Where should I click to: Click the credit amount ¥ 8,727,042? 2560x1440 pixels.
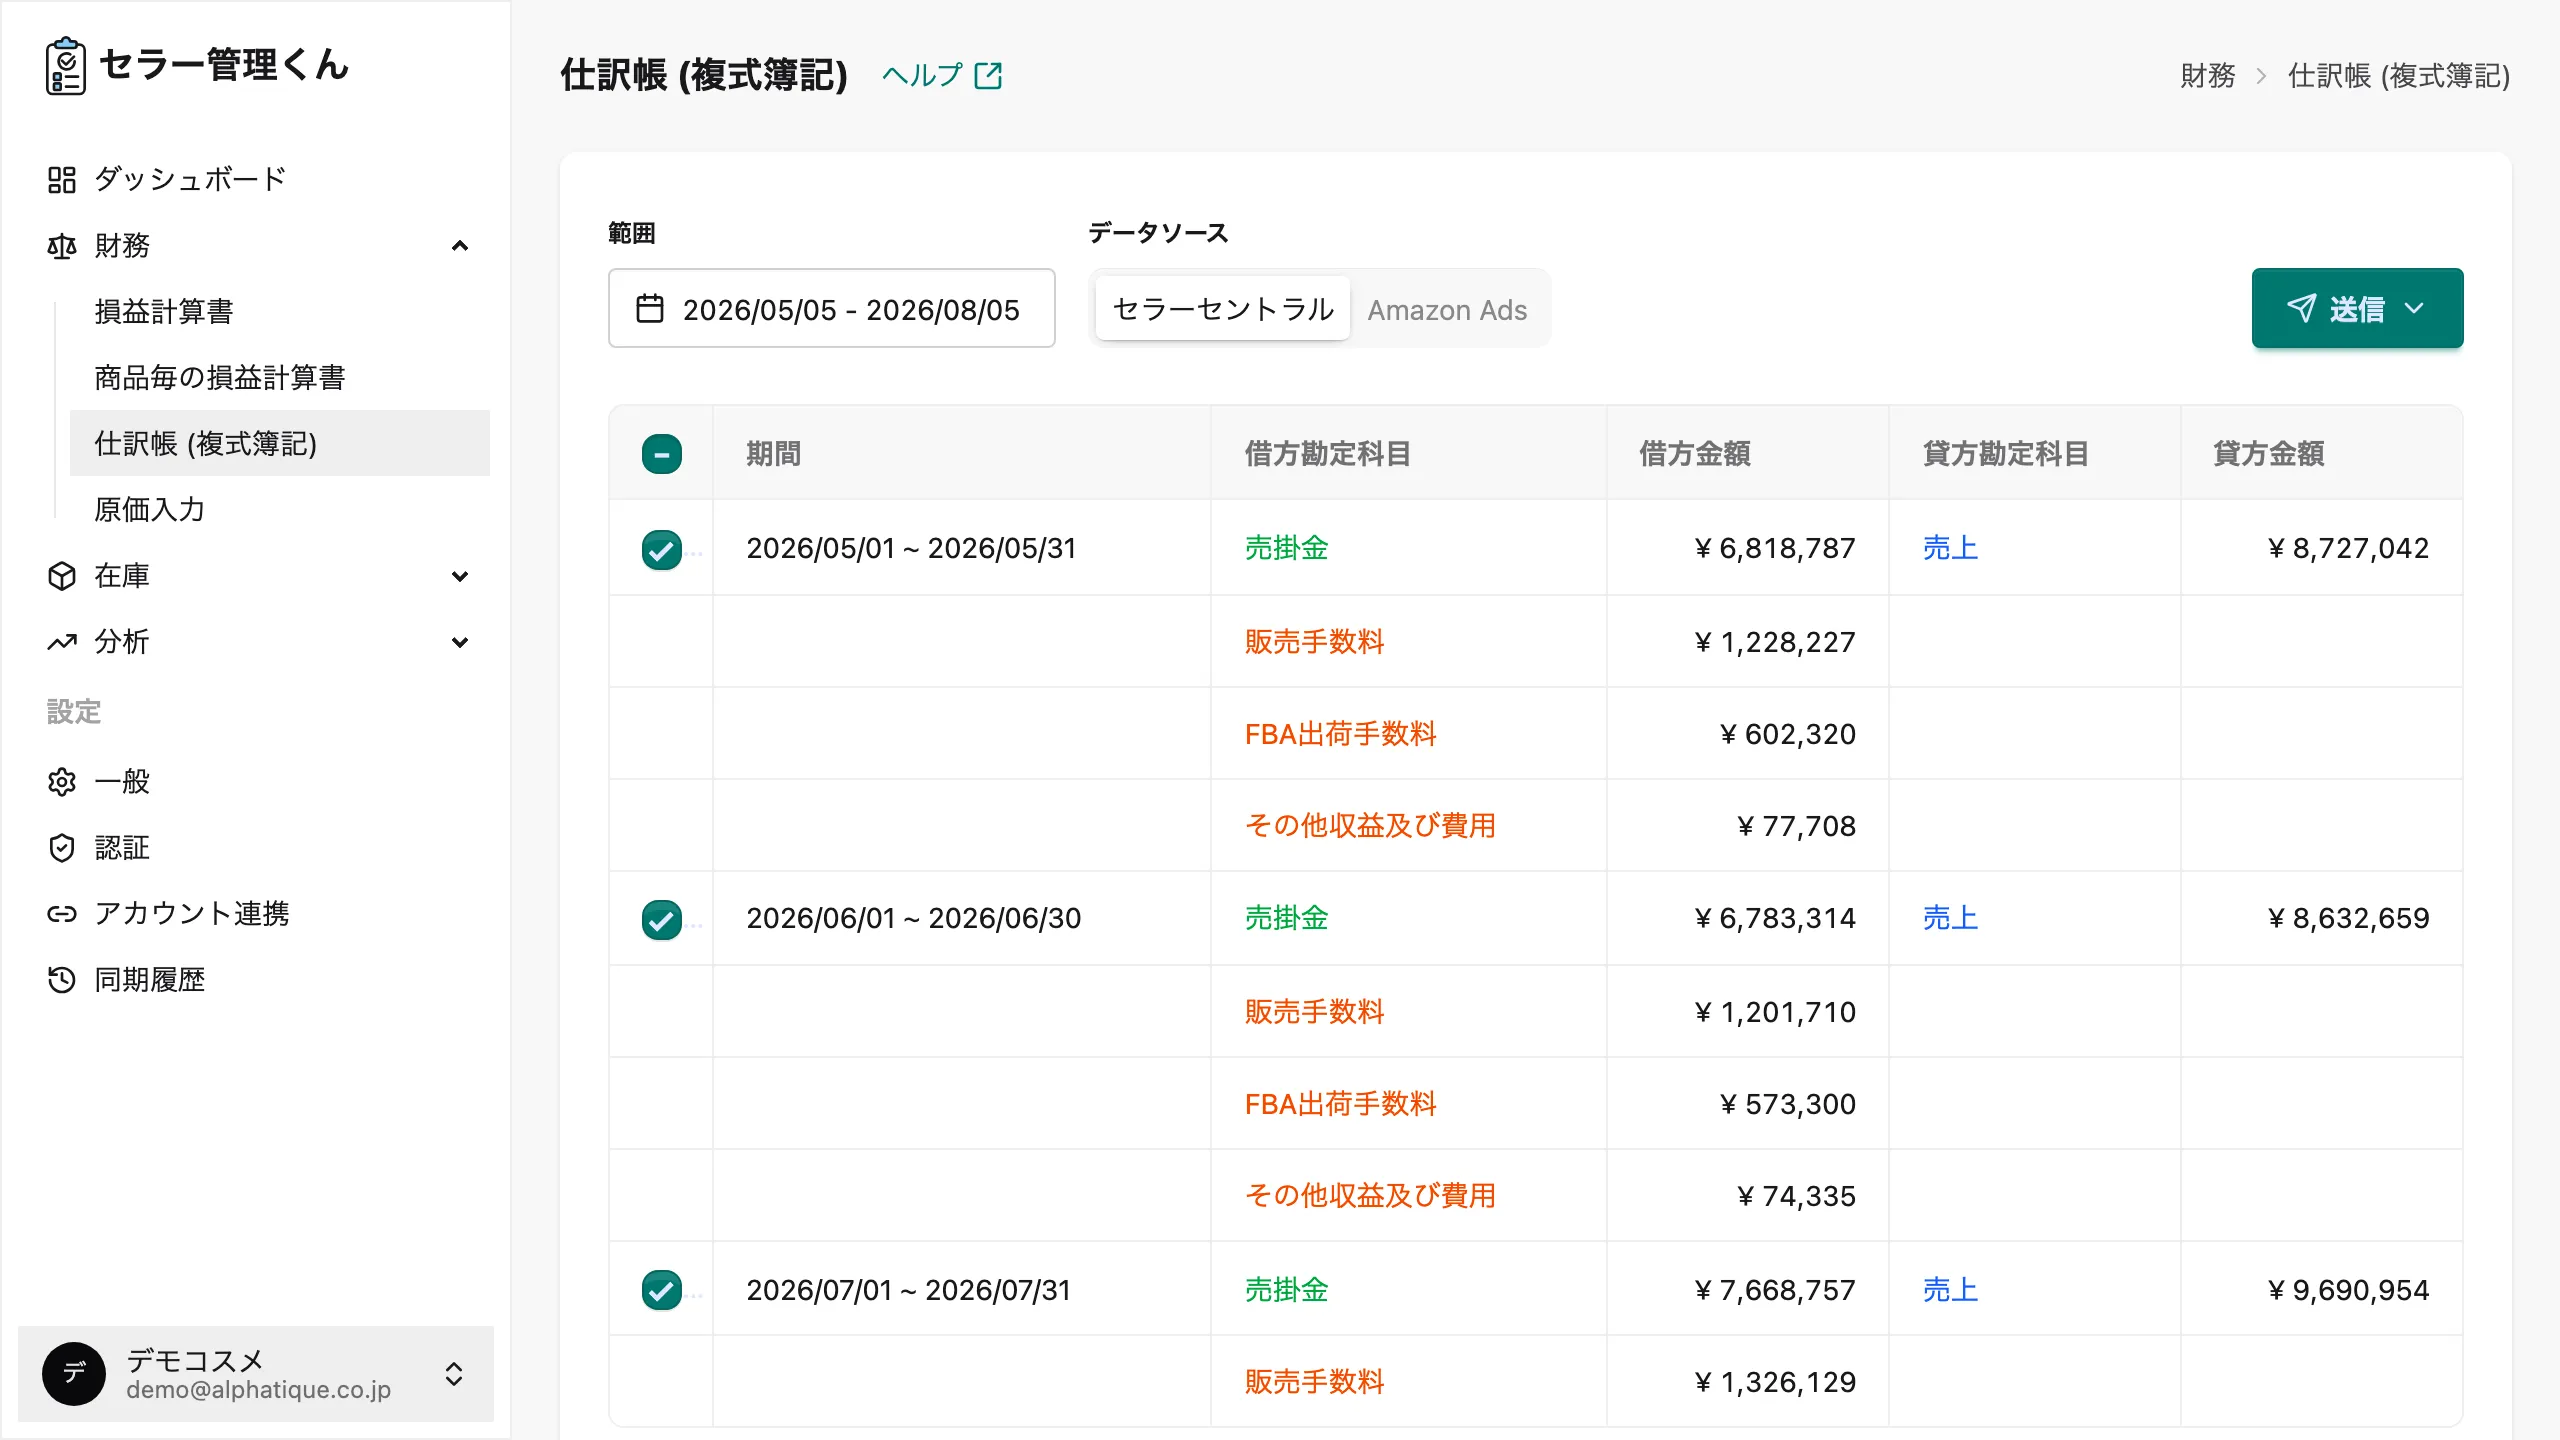point(2348,548)
